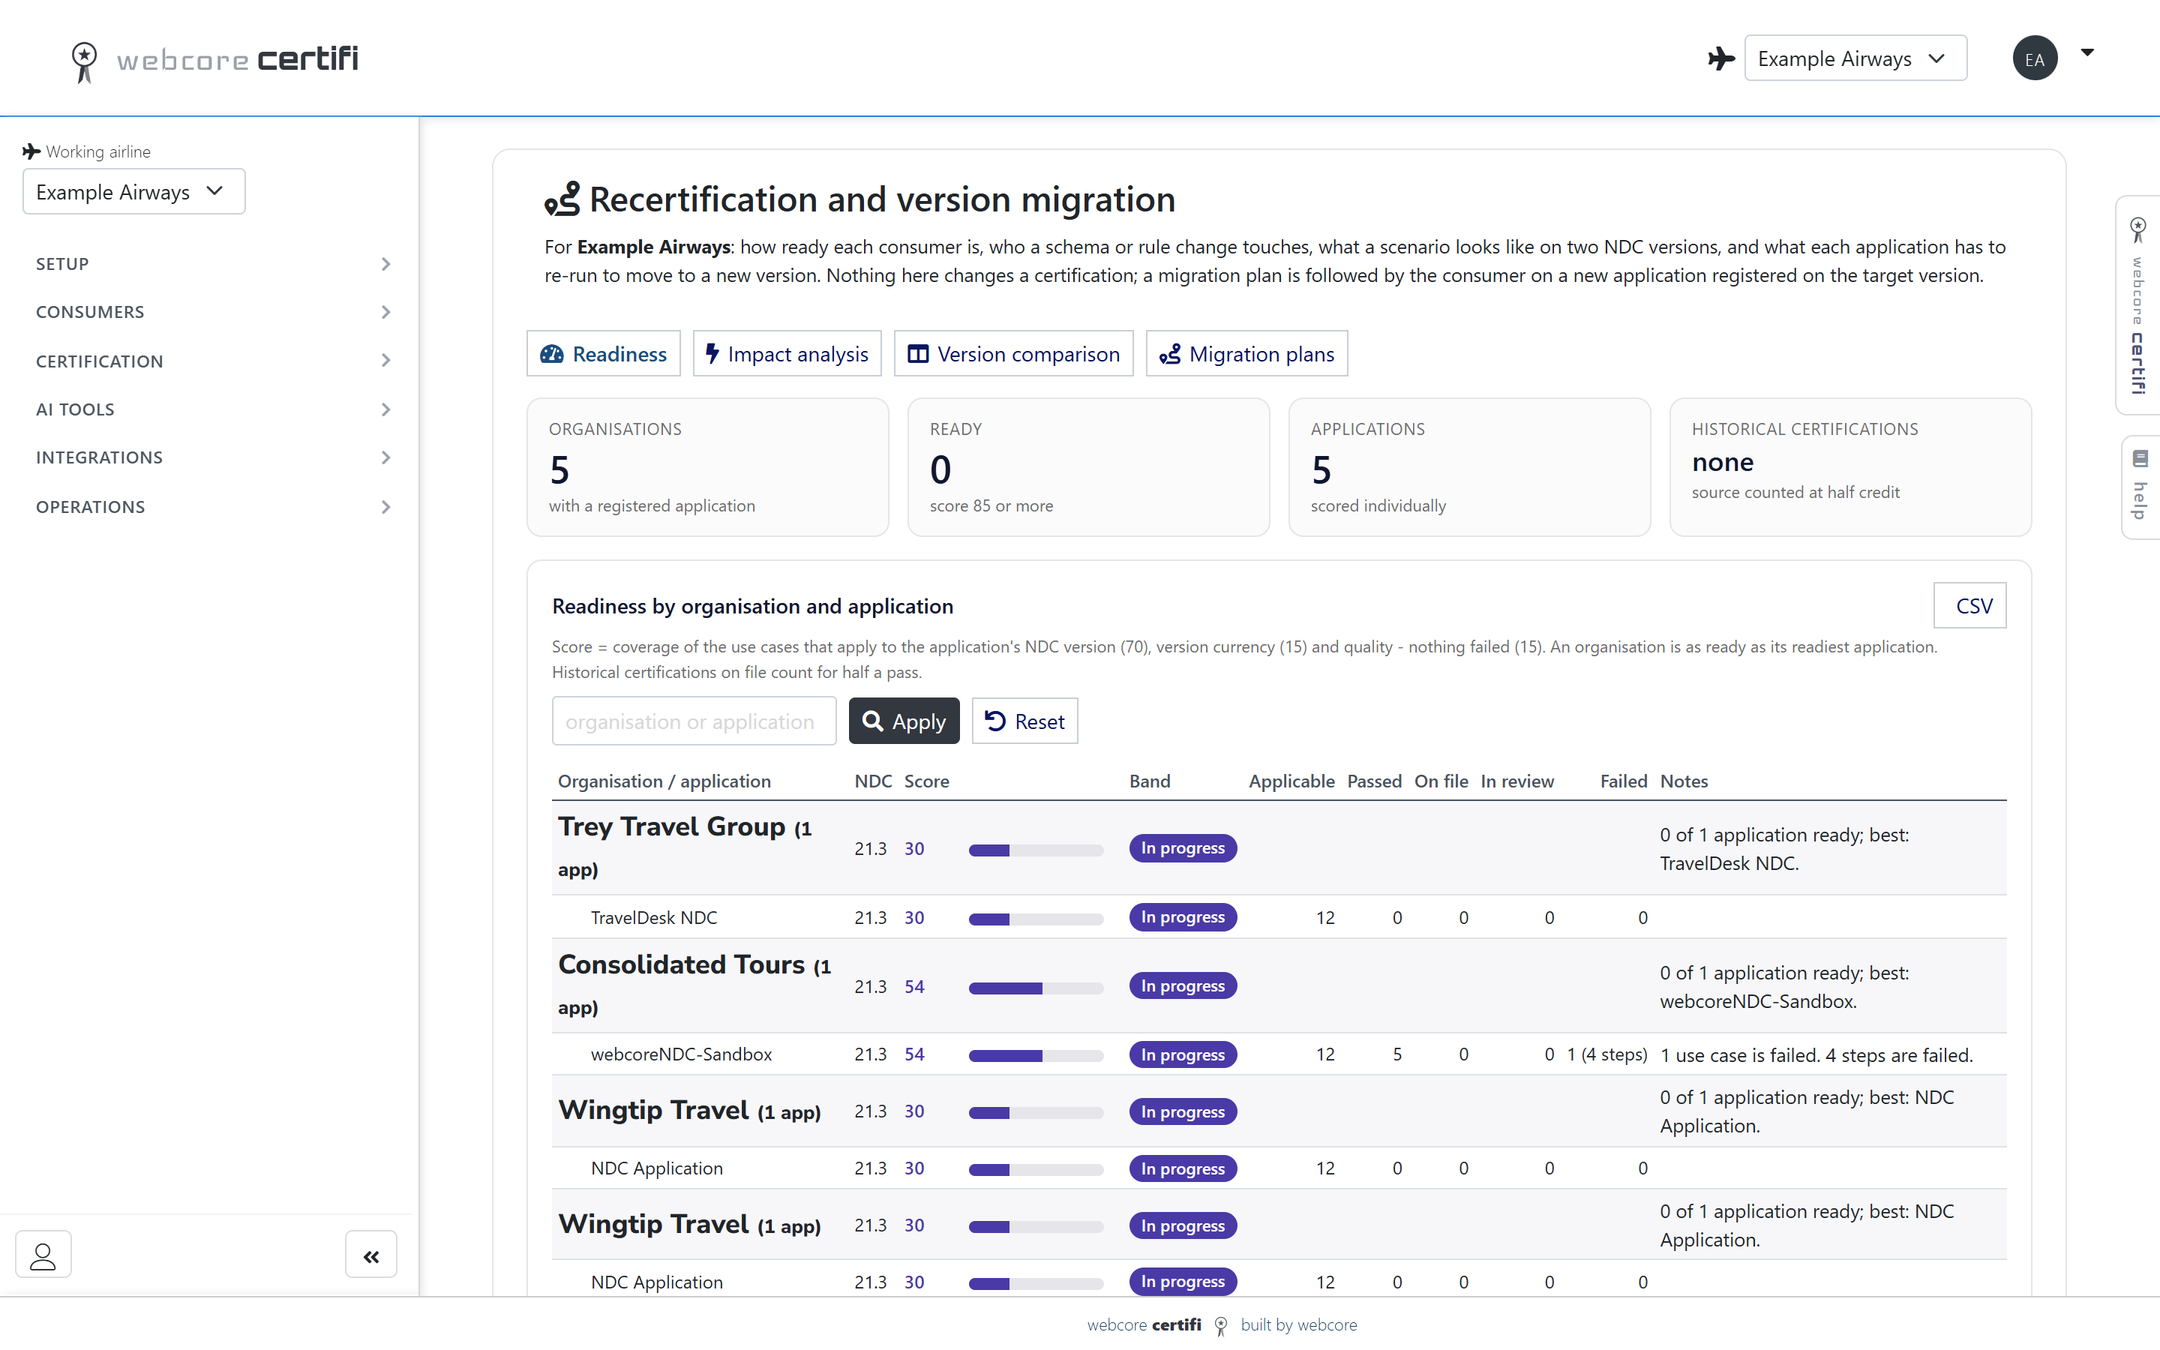The width and height of the screenshot is (2160, 1350).
Task: Click the Failed column header
Action: tap(1623, 781)
